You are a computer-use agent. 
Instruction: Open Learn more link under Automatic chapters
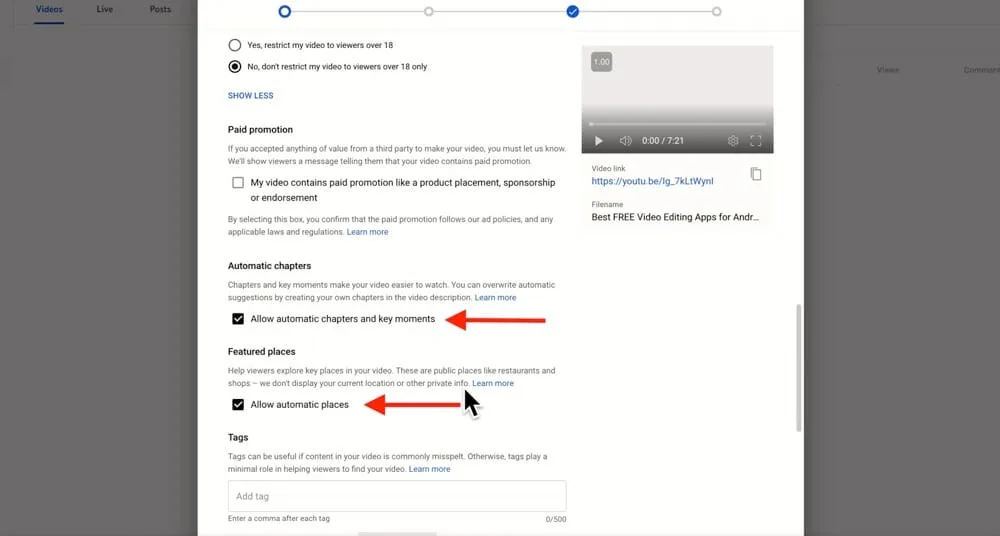495,298
